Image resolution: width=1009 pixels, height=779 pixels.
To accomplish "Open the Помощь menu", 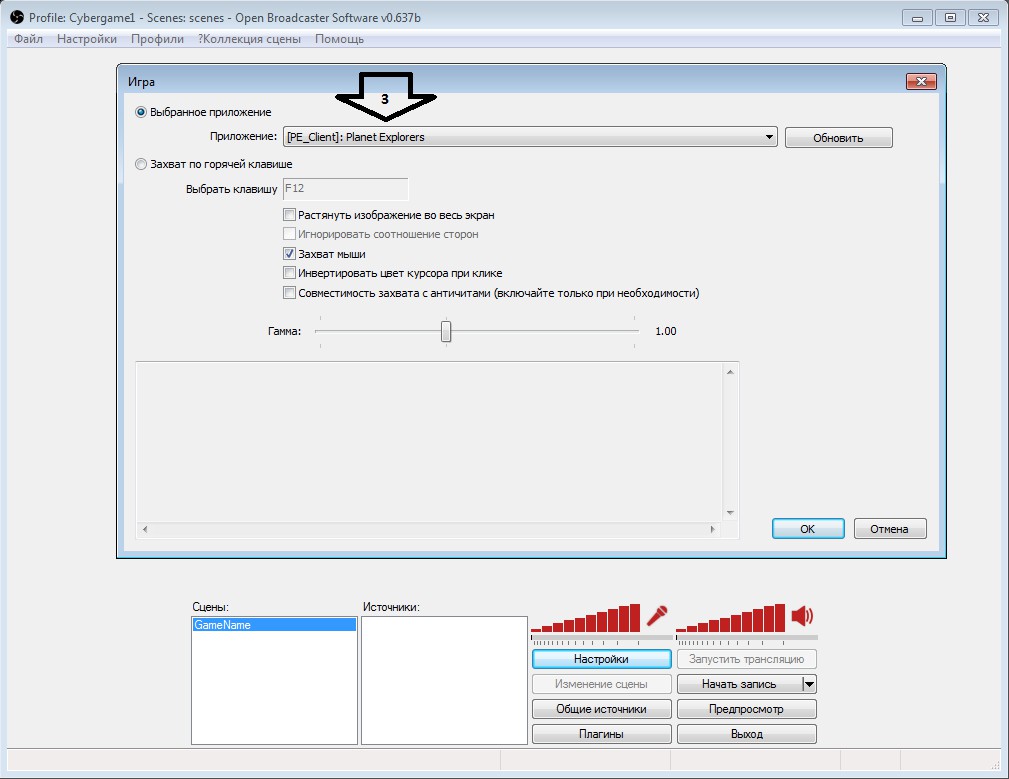I will click(x=339, y=39).
